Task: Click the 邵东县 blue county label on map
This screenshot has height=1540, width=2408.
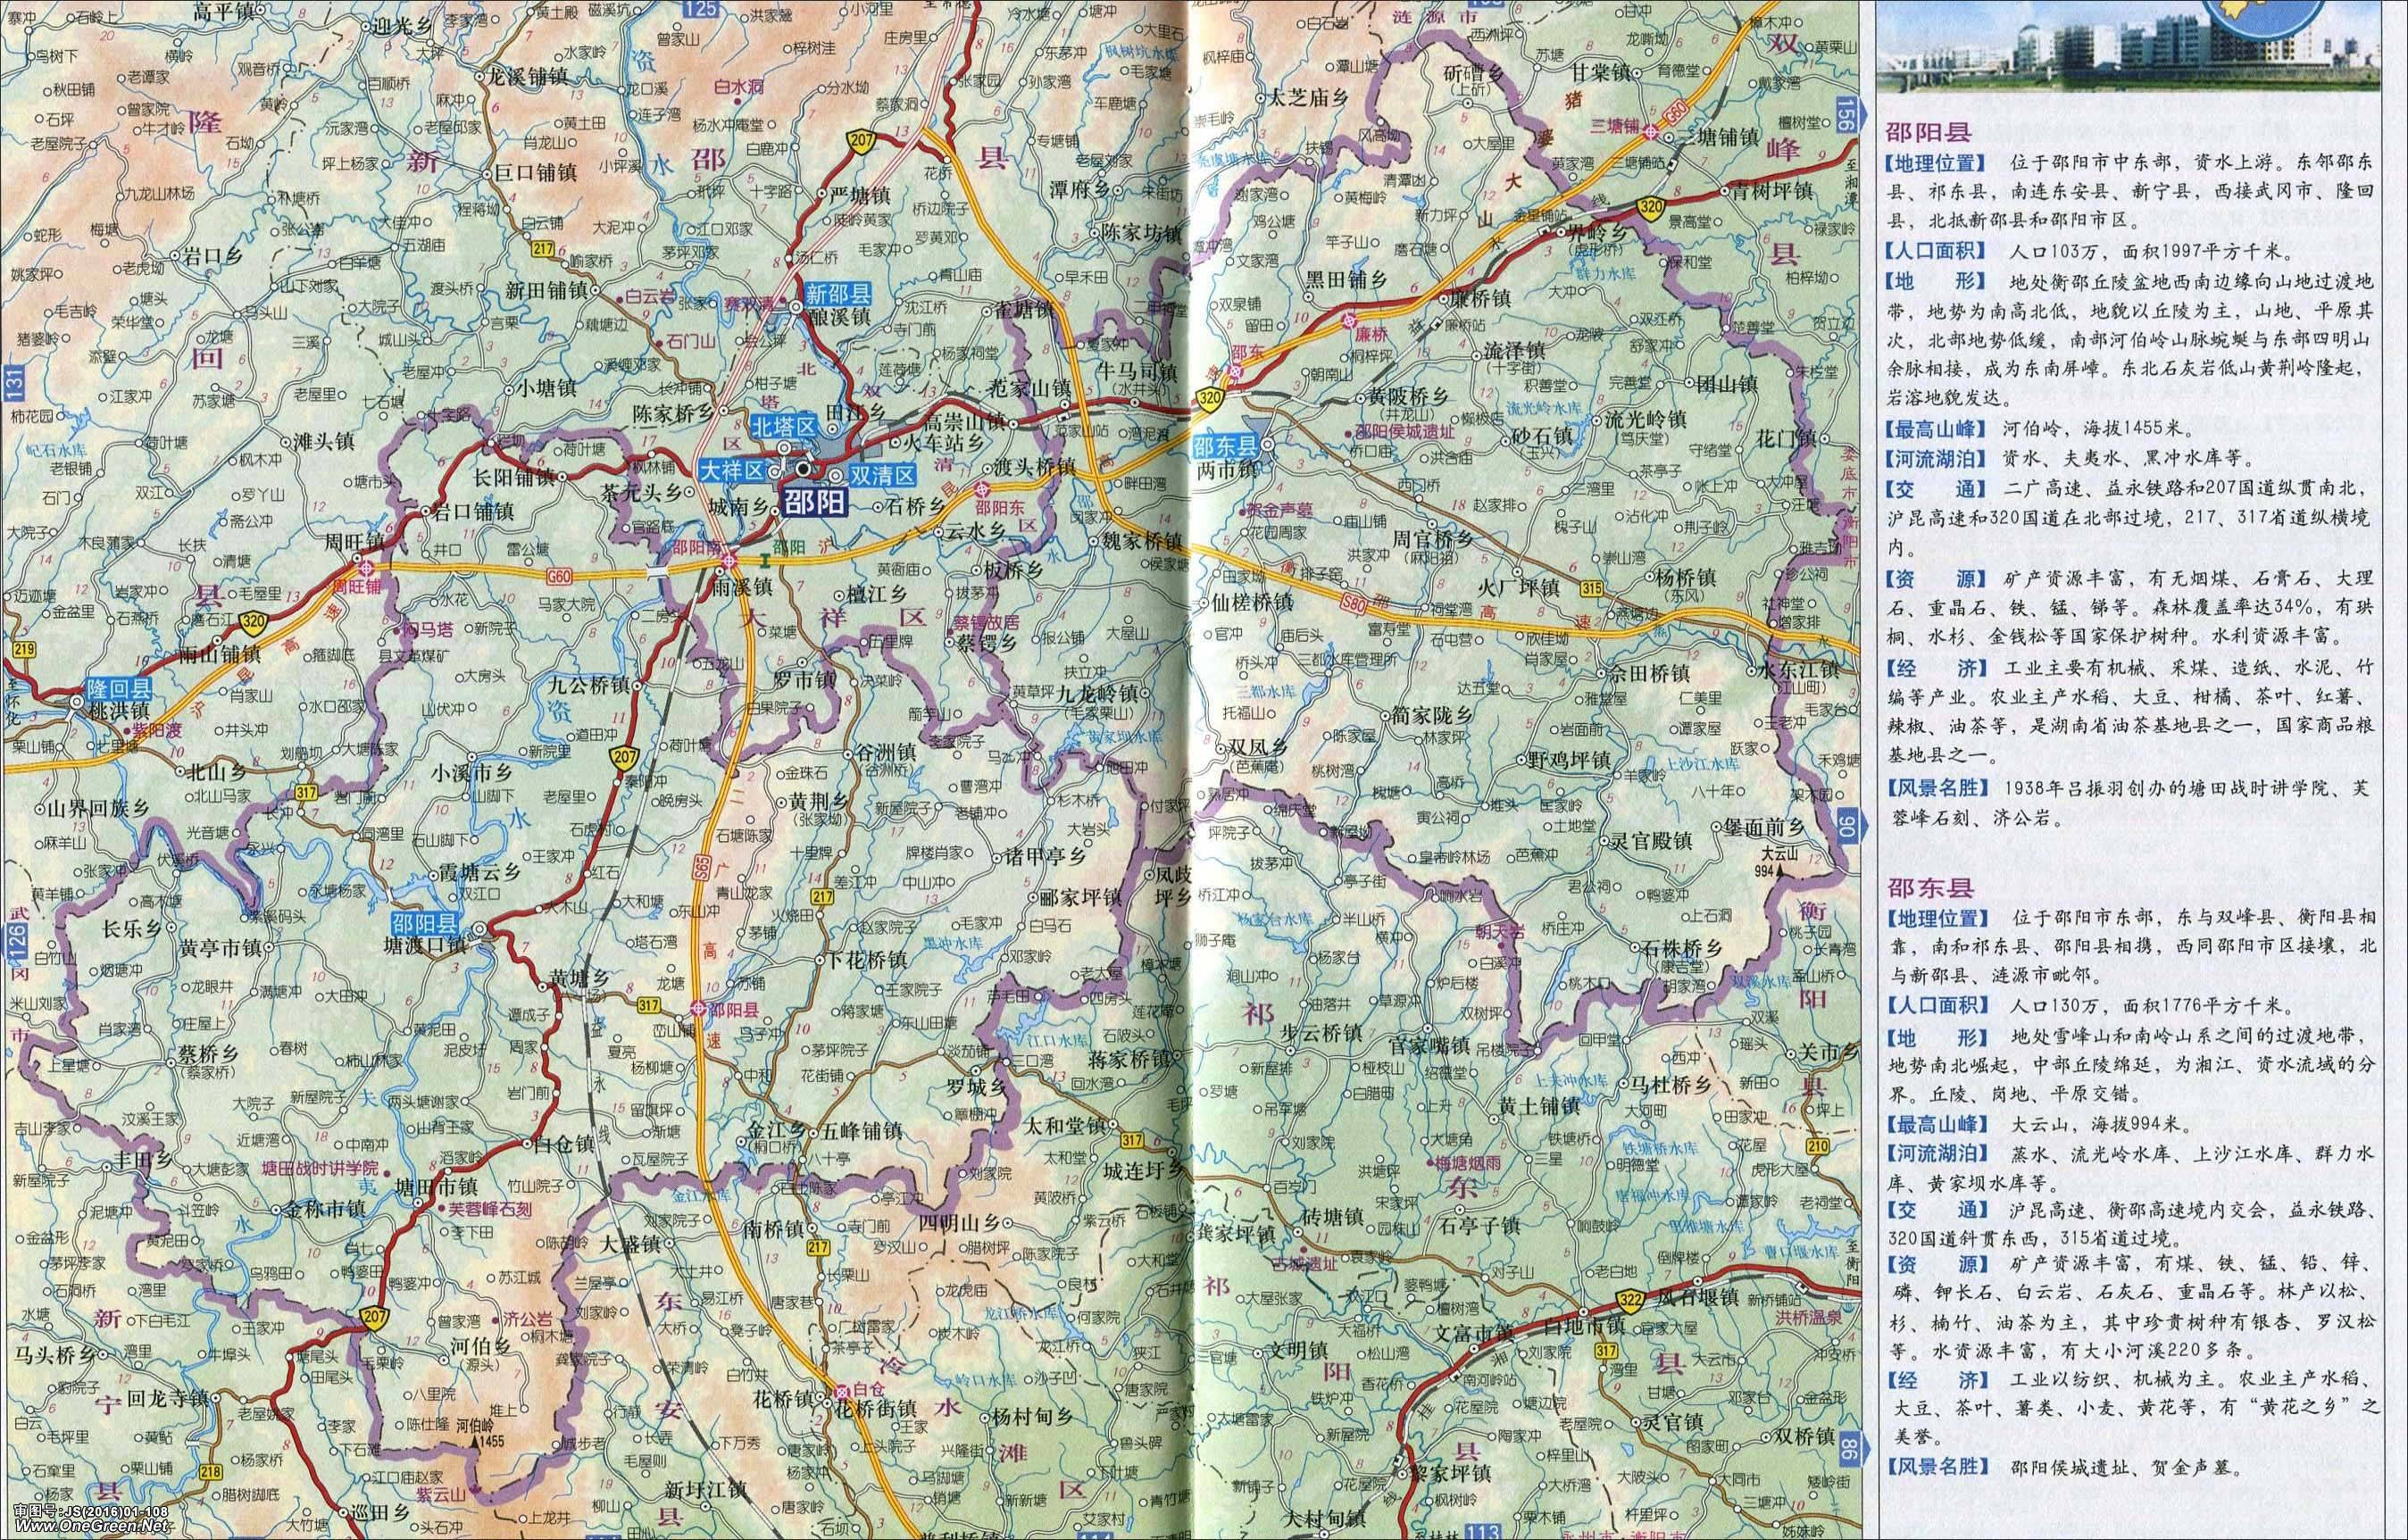Action: (1228, 447)
